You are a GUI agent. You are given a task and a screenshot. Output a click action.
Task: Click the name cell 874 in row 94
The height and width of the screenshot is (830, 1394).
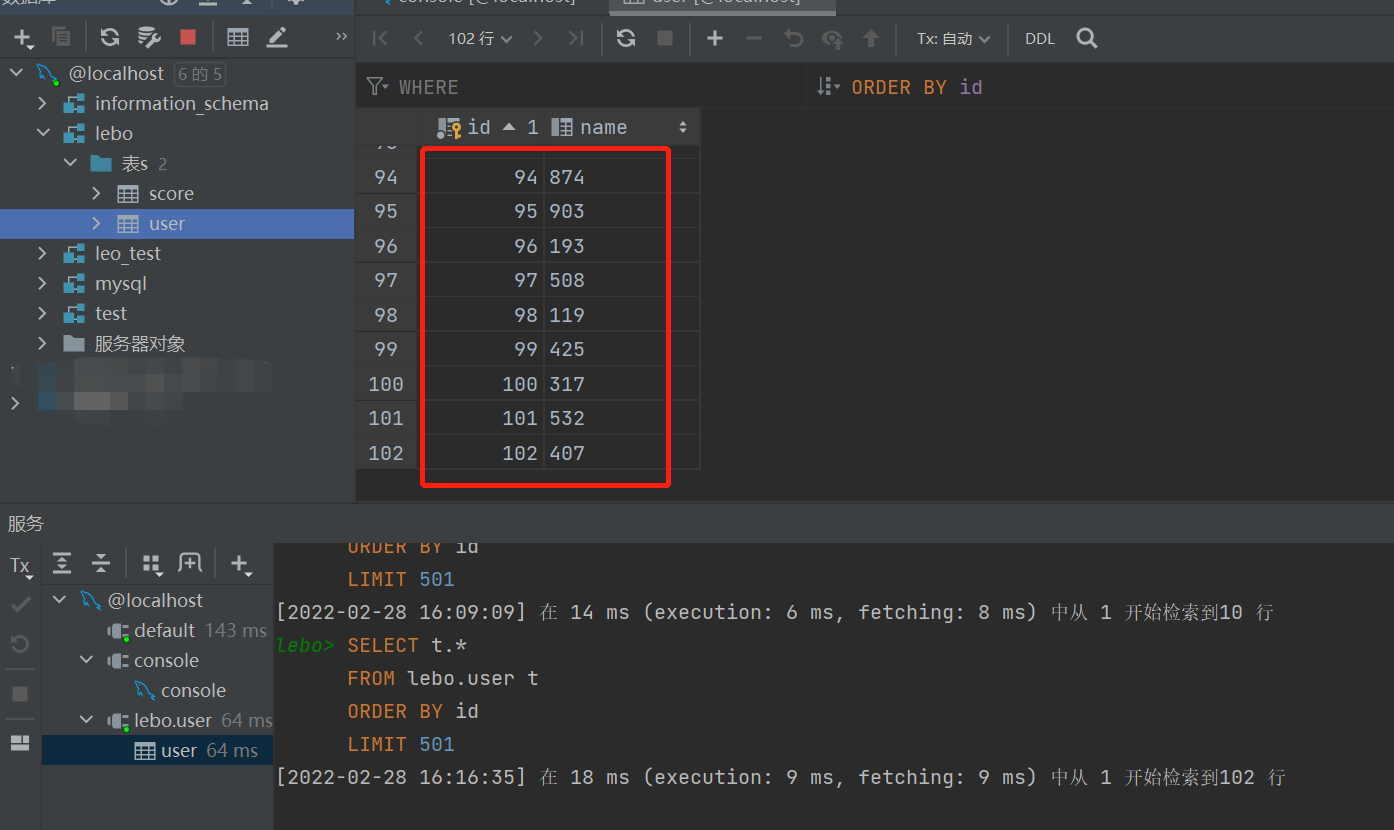pyautogui.click(x=622, y=177)
